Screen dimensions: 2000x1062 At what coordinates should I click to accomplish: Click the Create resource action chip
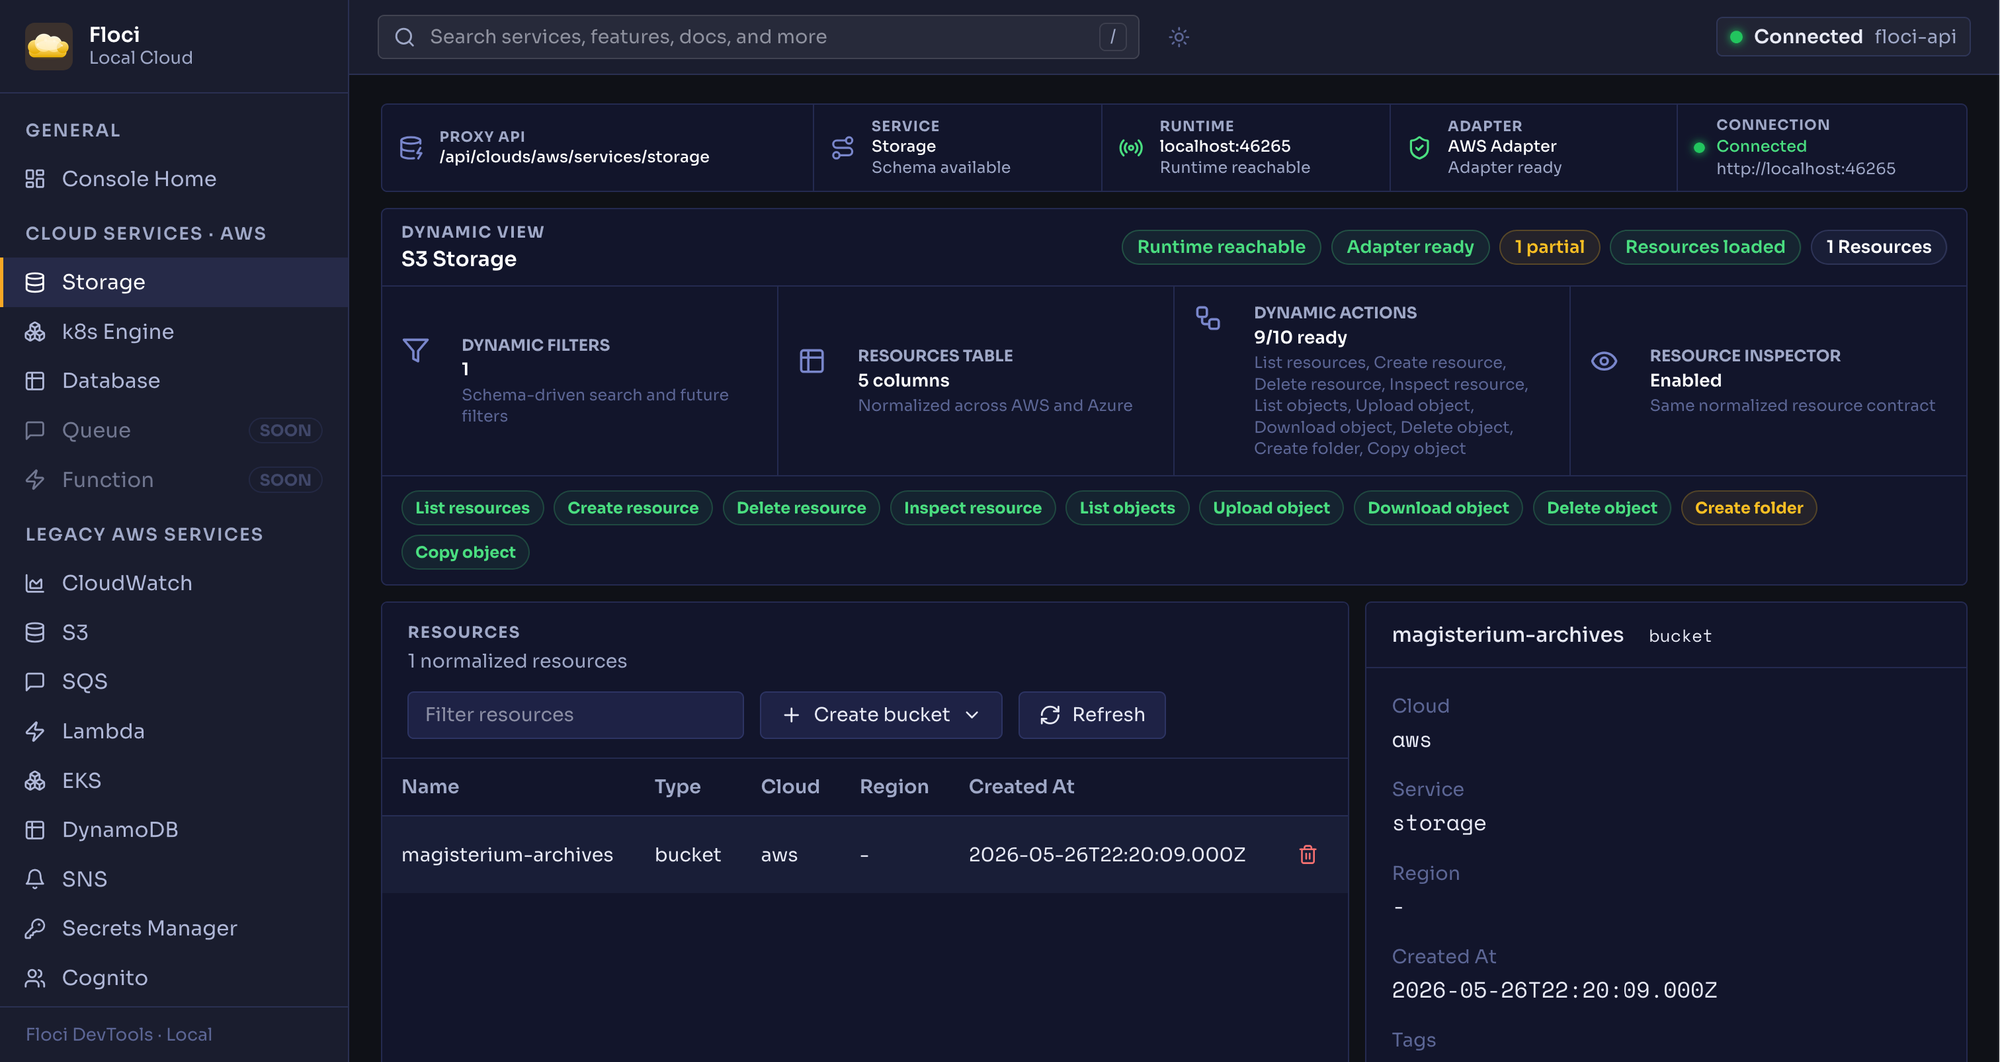click(x=633, y=508)
